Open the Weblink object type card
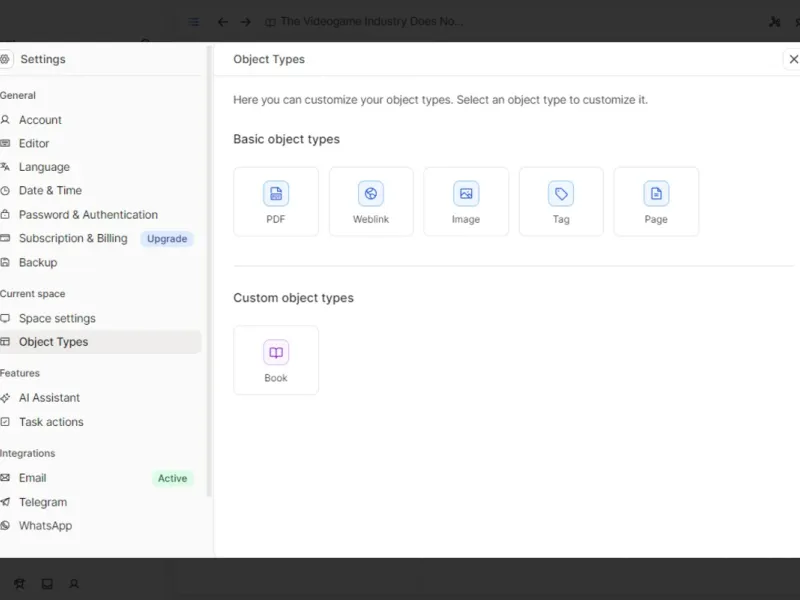 (x=371, y=202)
